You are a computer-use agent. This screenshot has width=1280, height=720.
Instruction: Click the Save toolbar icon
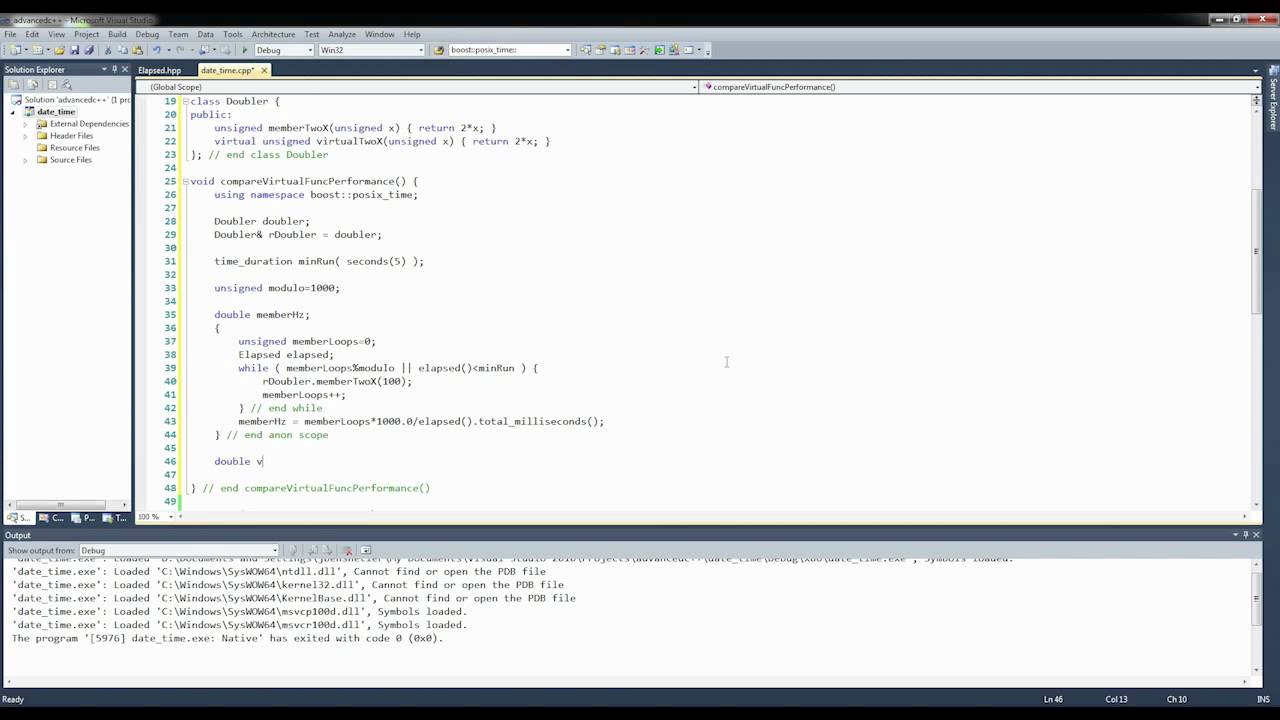pos(74,50)
